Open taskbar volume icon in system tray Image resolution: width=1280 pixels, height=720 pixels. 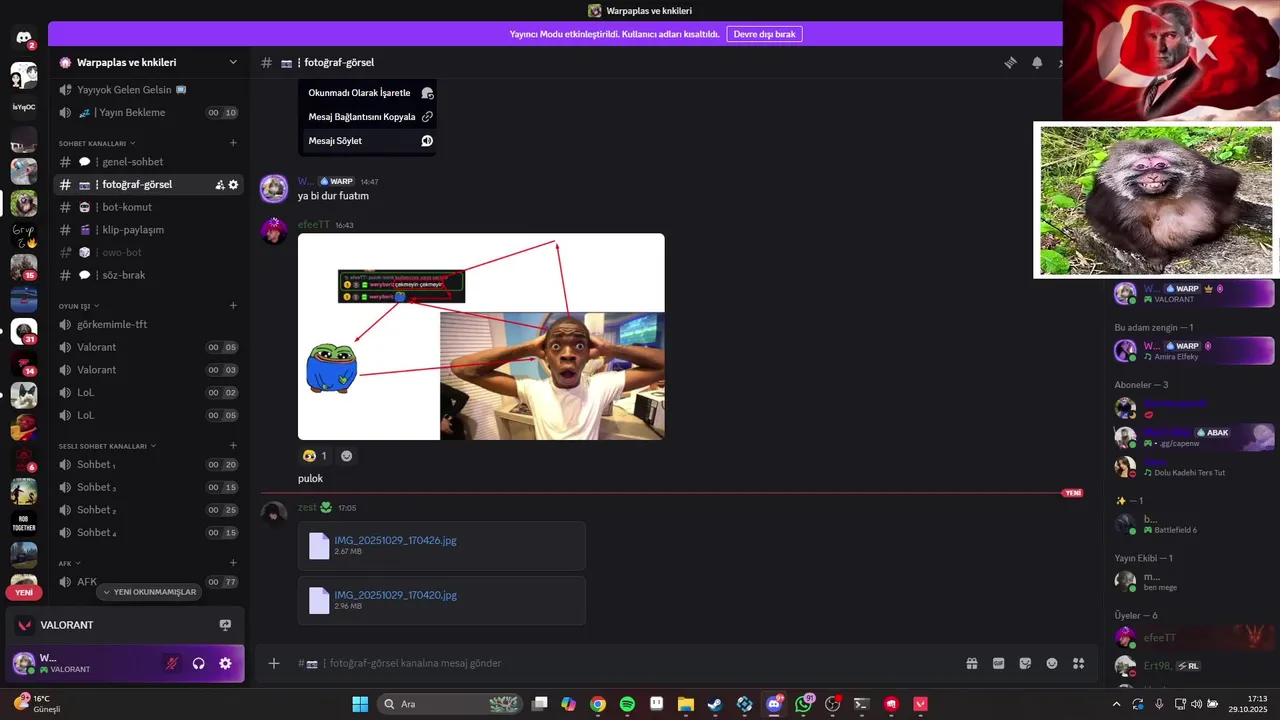tap(1197, 704)
